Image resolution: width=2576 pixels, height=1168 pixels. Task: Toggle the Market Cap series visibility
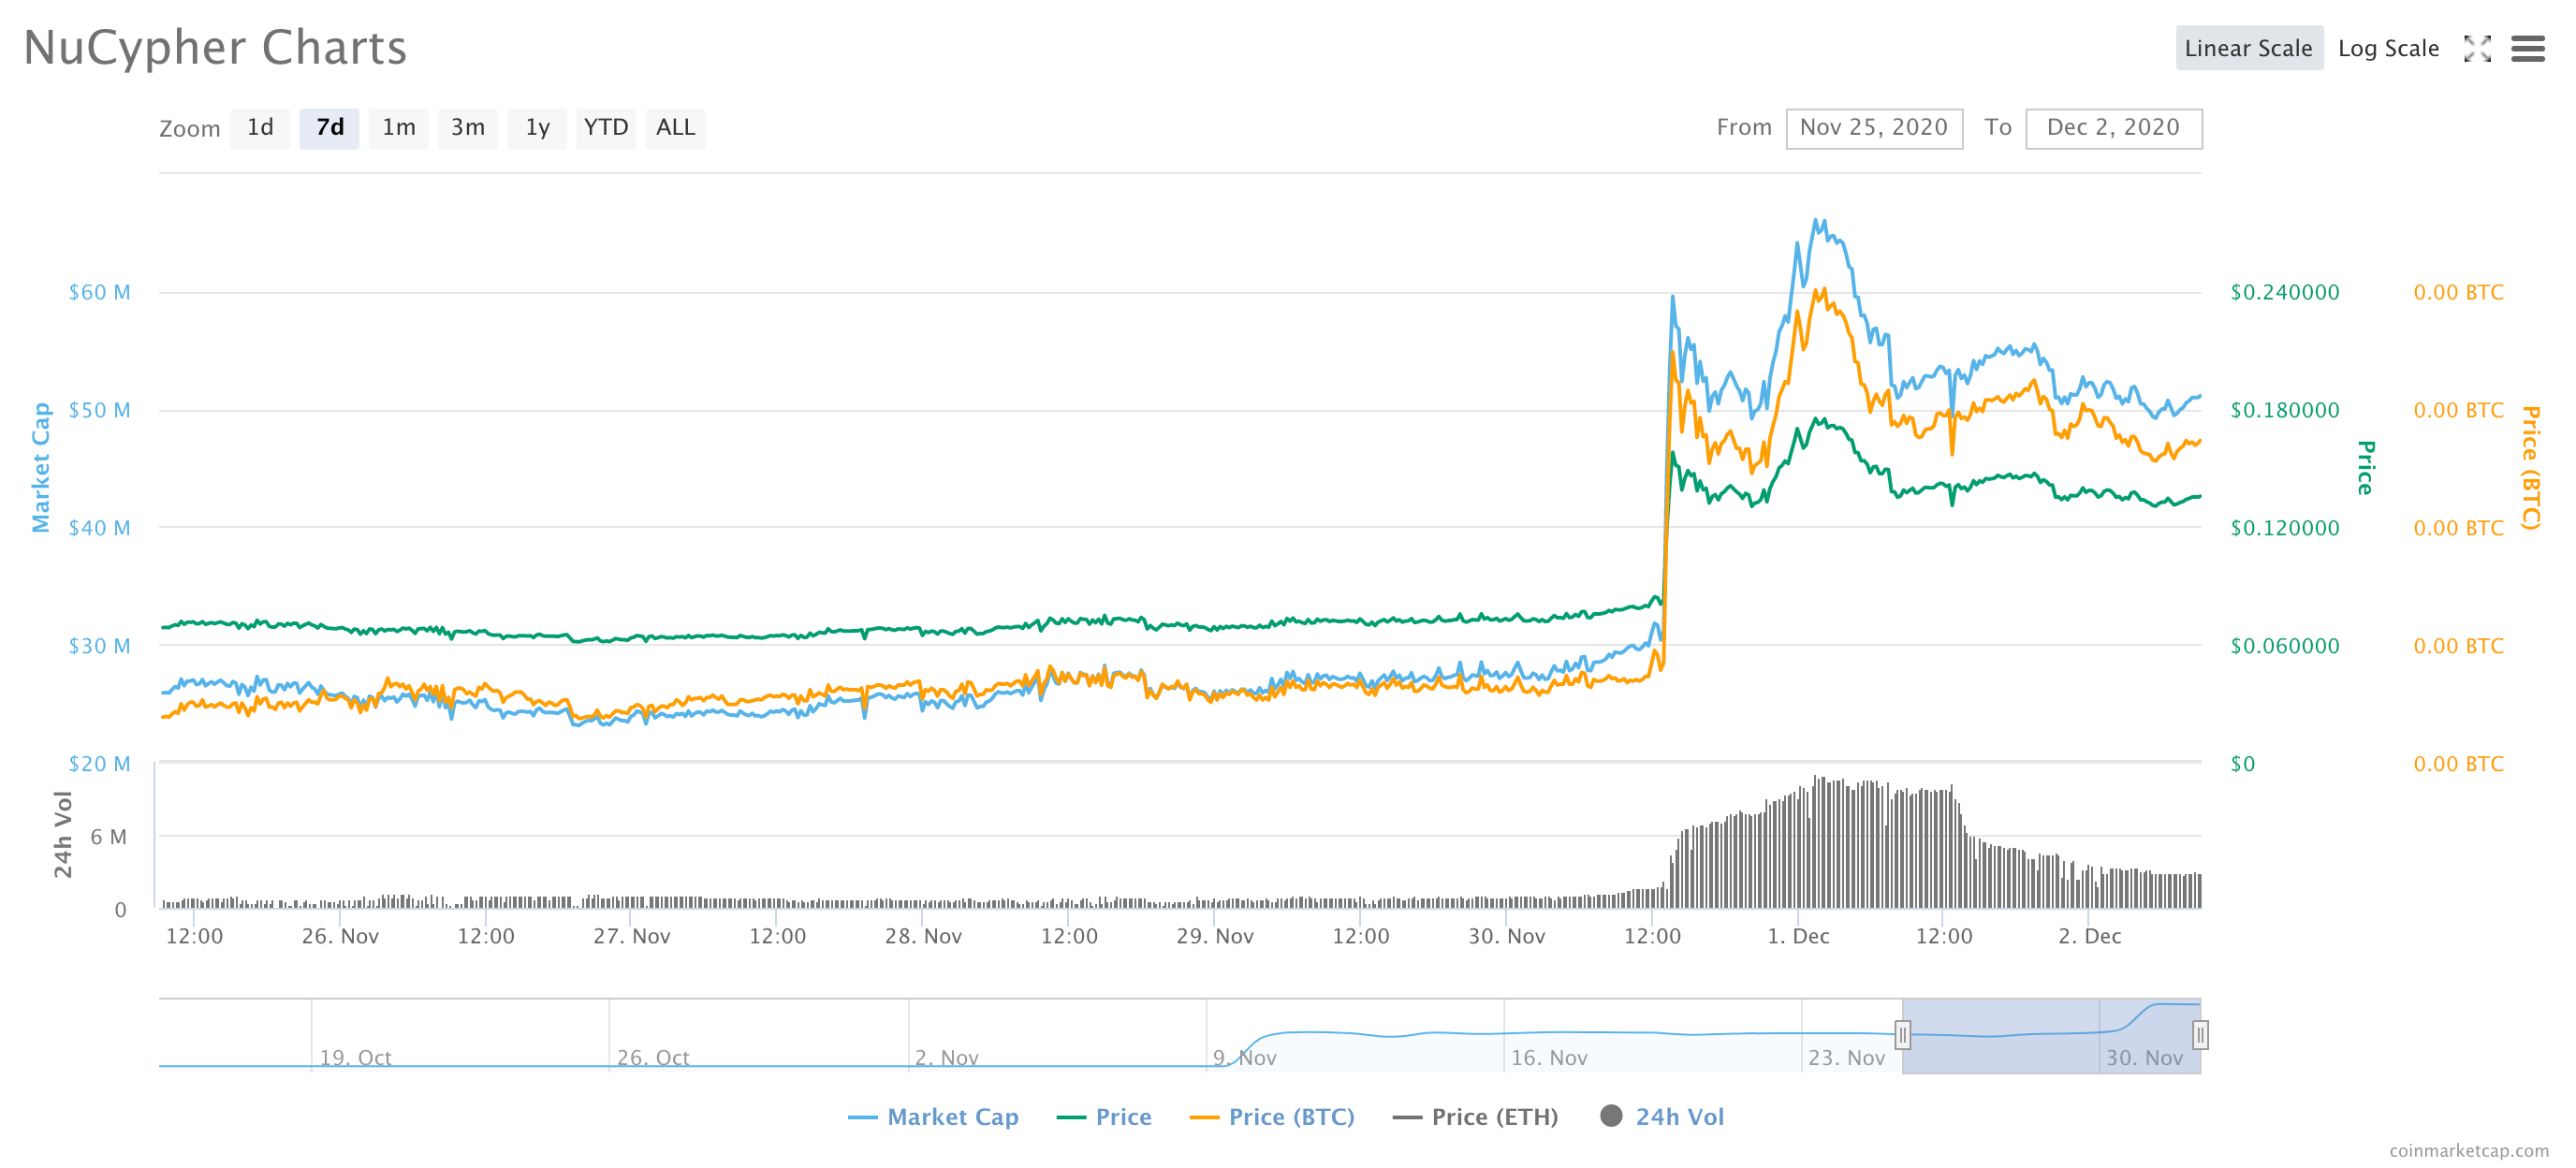click(x=952, y=1117)
